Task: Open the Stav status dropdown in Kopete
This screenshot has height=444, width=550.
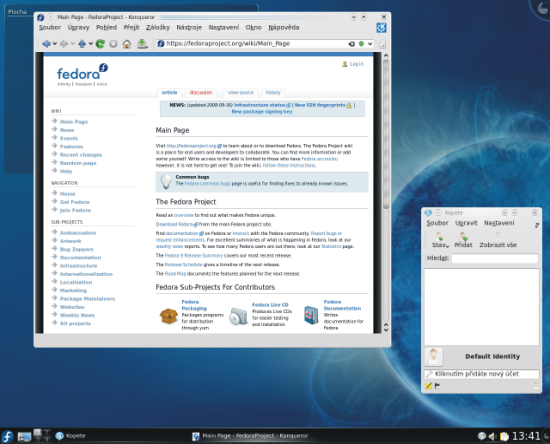Action: [x=440, y=240]
